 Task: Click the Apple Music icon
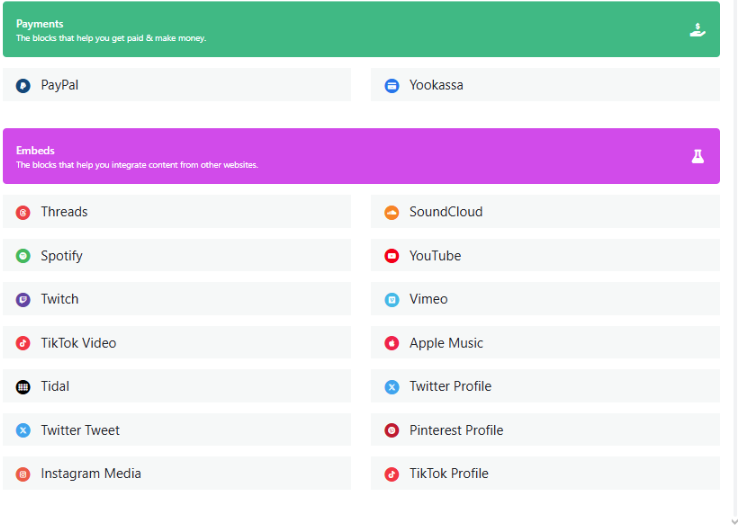point(392,343)
